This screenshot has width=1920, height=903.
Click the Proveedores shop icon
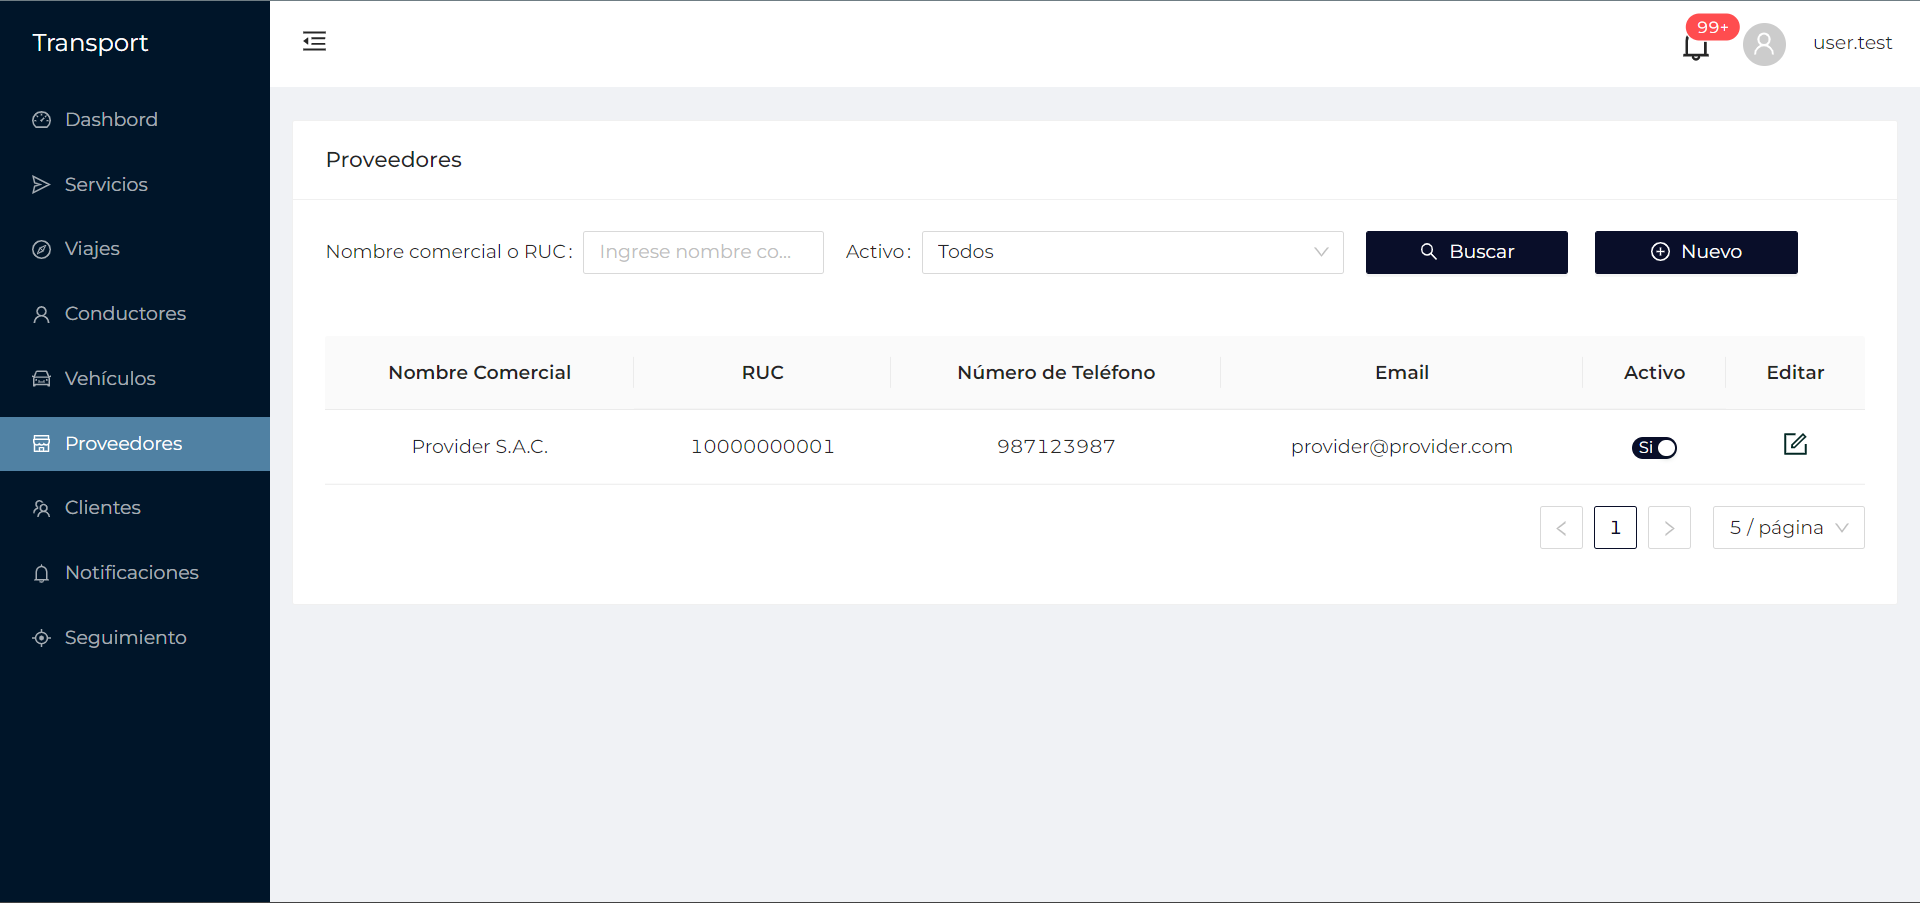[41, 443]
